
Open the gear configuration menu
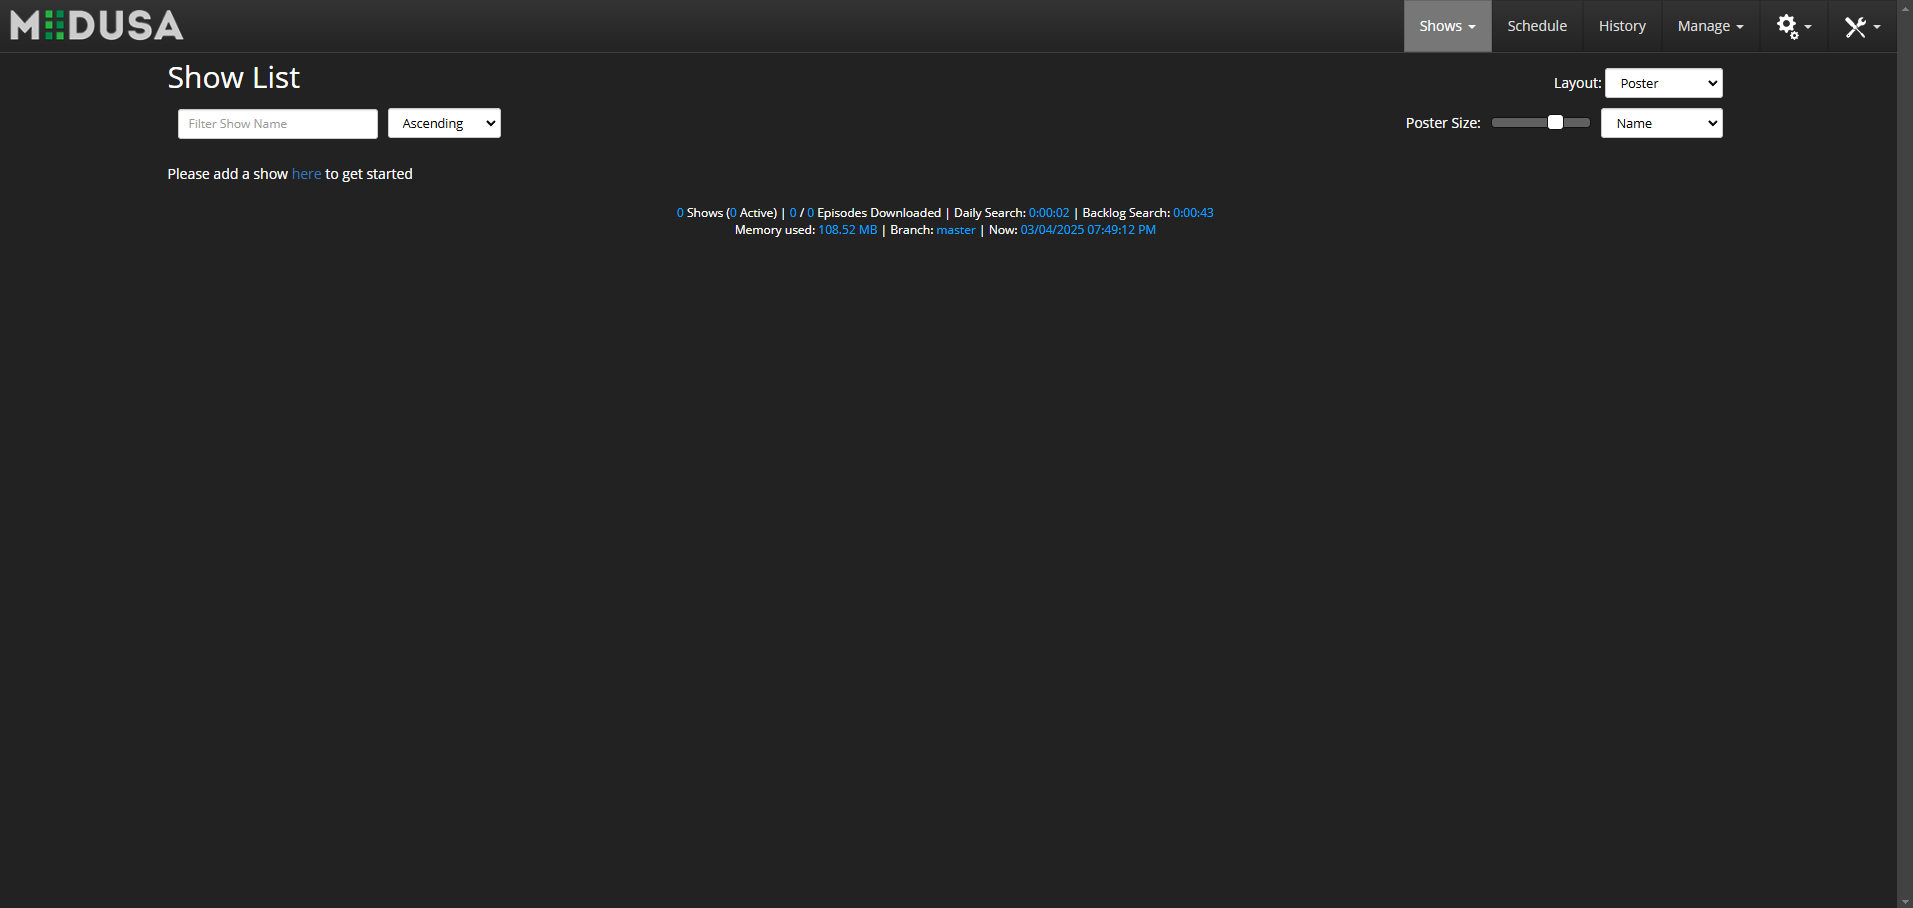[1793, 27]
